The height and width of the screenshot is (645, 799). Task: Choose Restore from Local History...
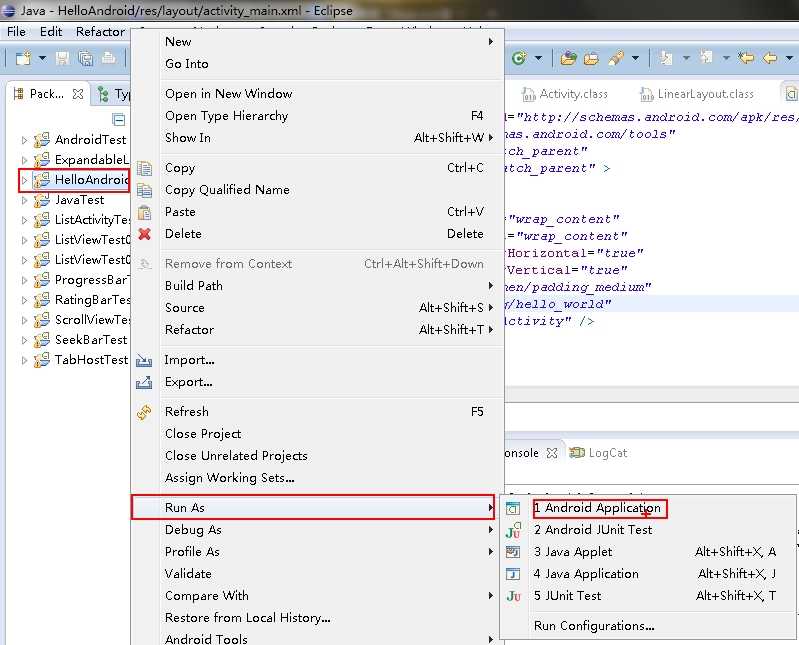317,617
